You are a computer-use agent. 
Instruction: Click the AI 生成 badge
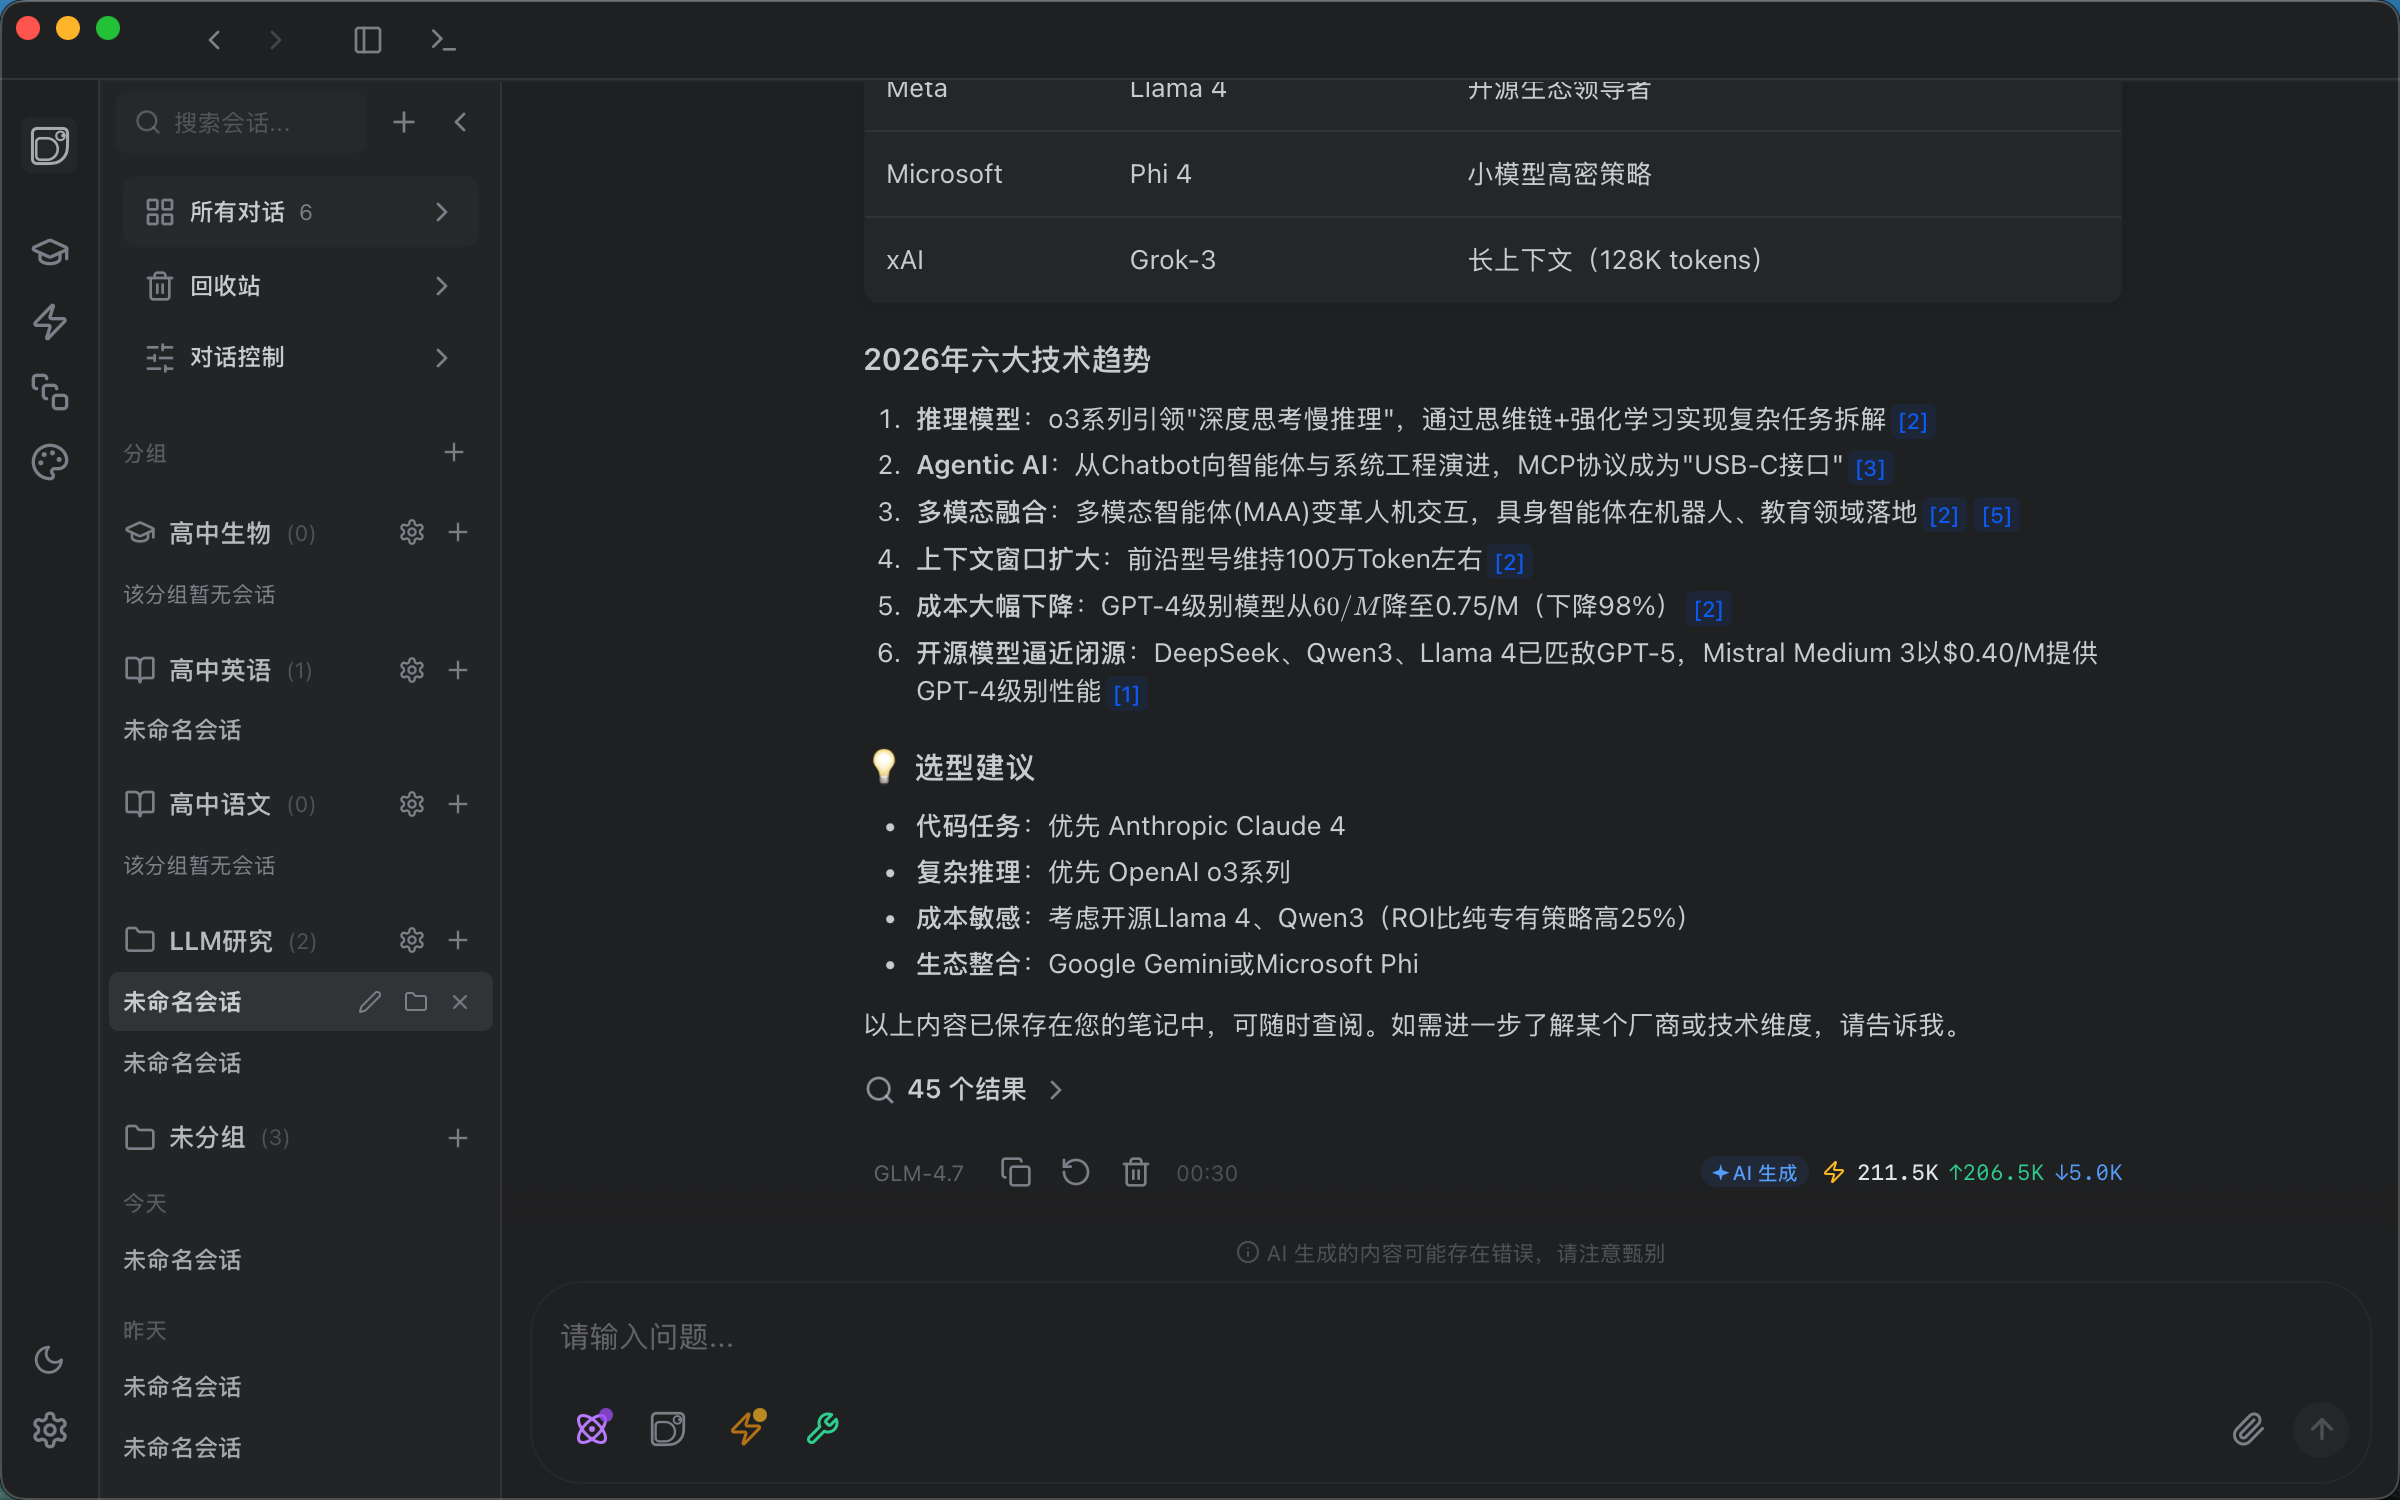coord(1754,1172)
